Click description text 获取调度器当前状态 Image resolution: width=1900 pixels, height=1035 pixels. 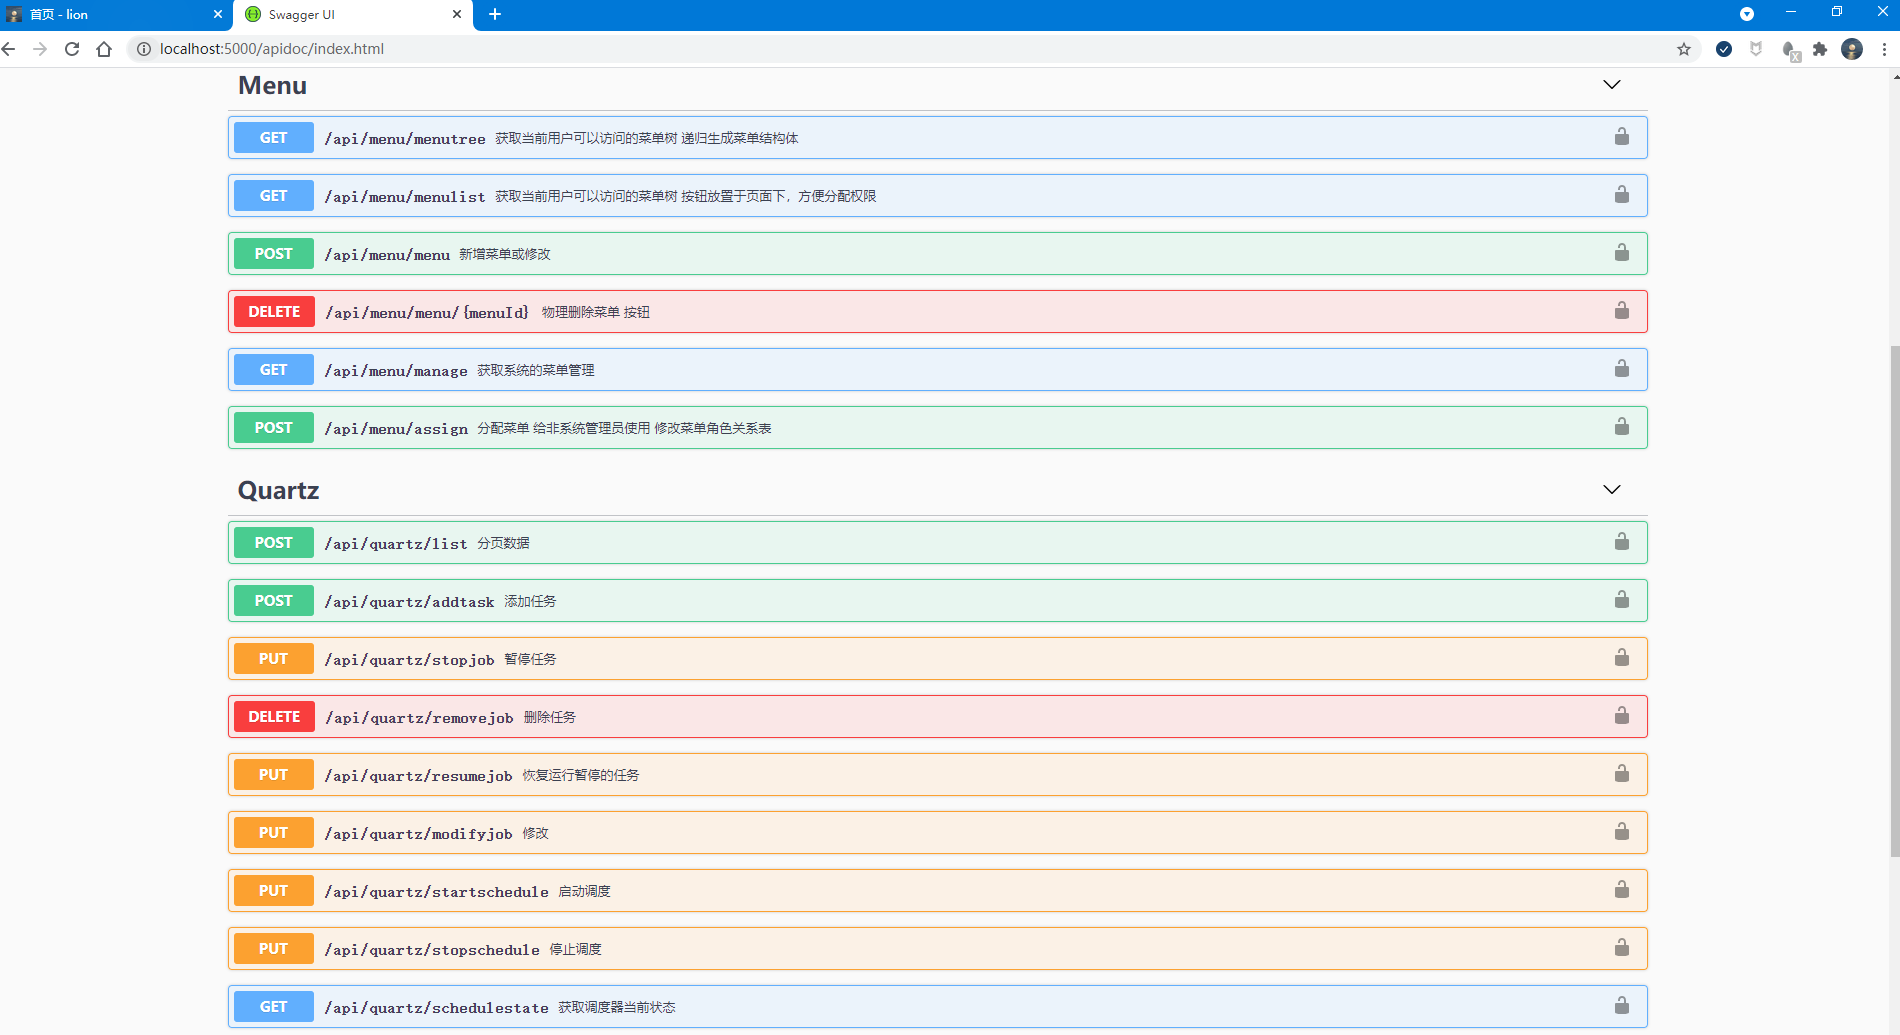[x=617, y=1007]
